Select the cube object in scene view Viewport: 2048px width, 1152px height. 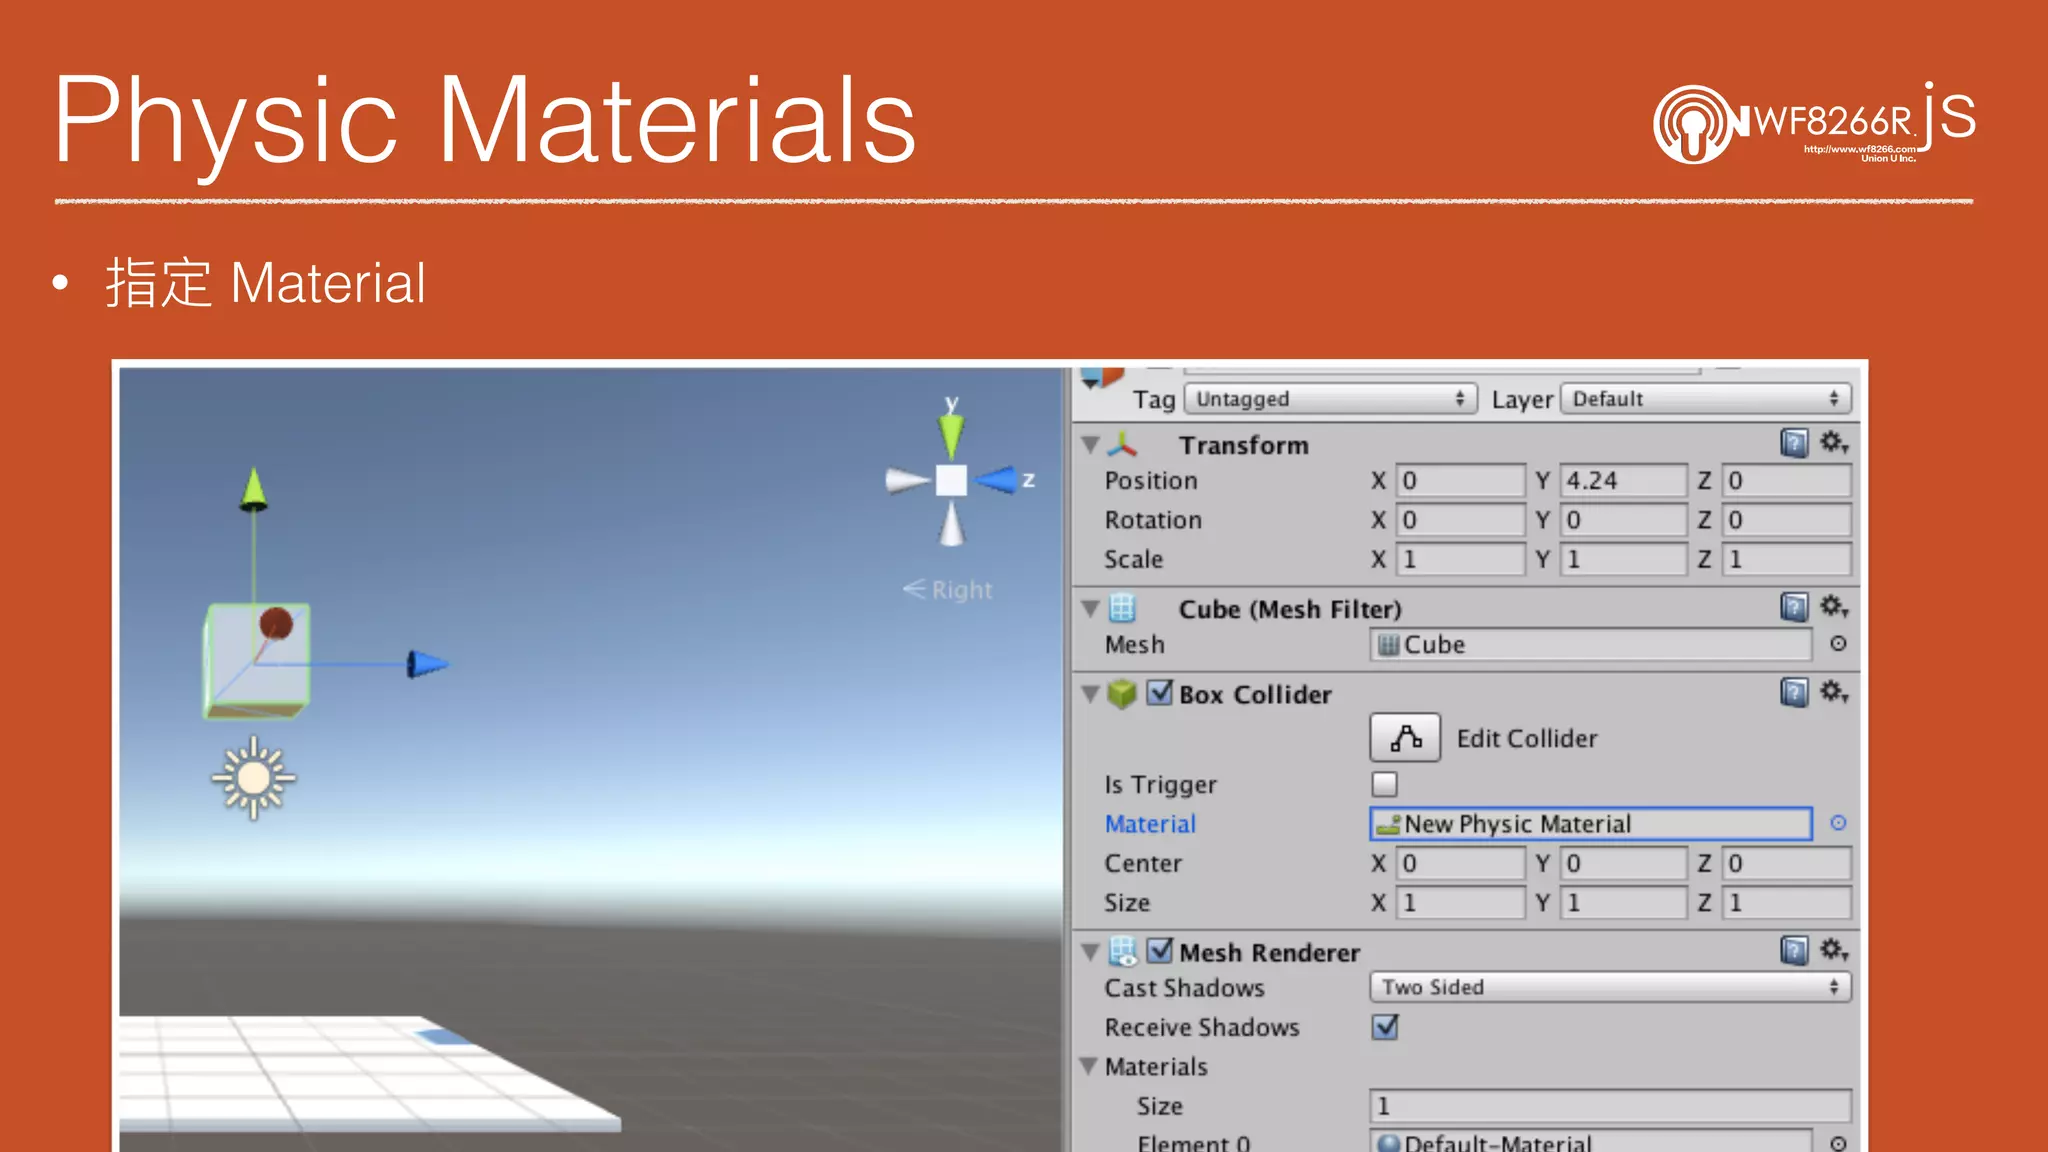256,661
